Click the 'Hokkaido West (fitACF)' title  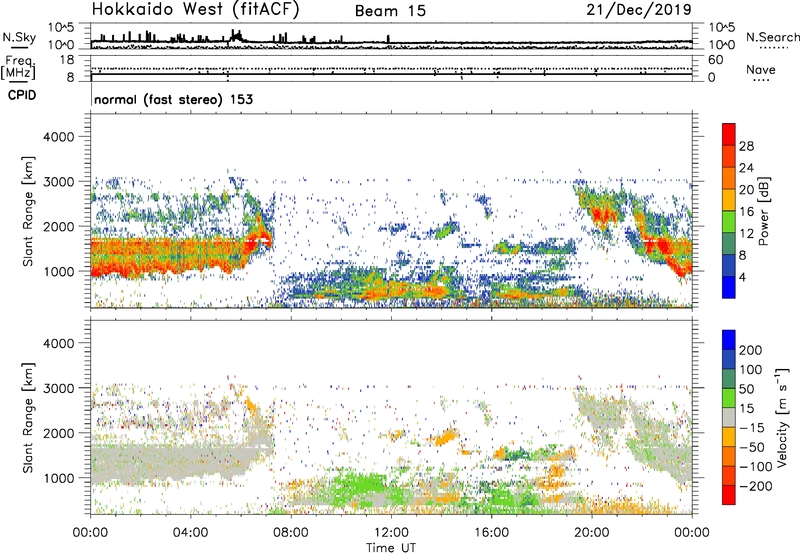point(195,9)
